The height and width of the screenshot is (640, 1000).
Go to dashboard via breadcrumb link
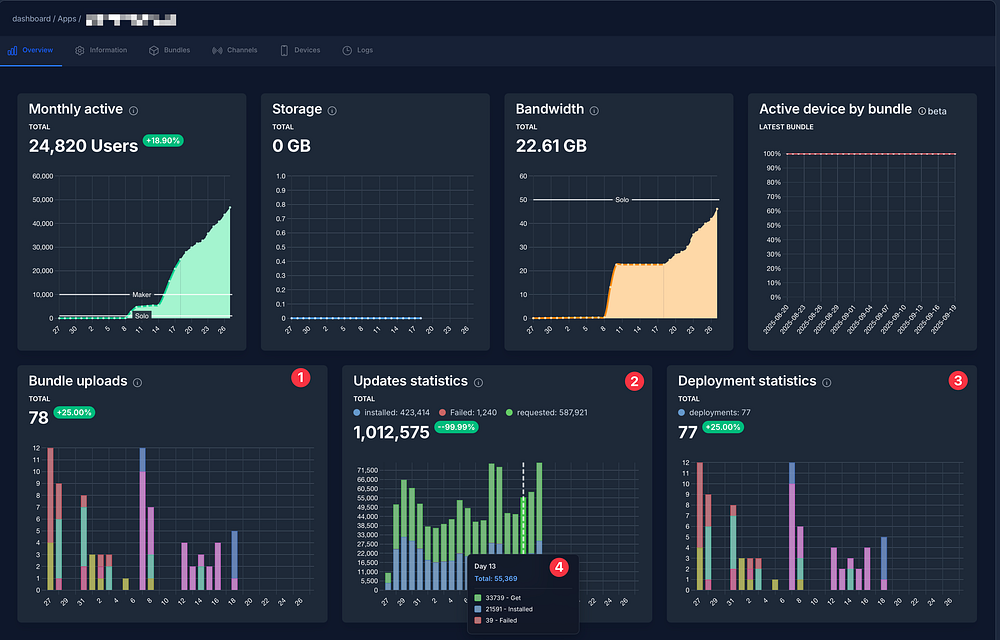tap(31, 19)
